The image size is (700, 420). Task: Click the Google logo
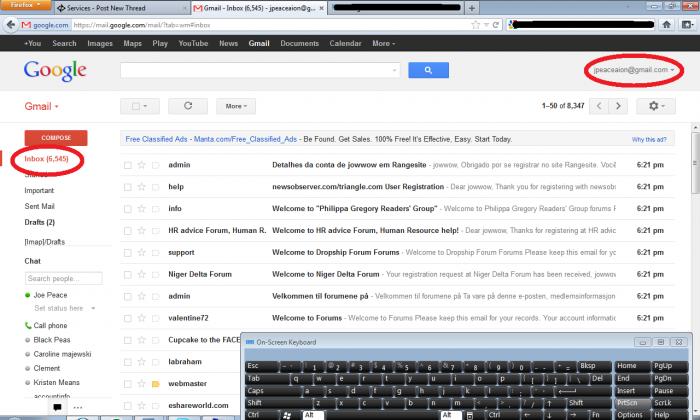55,71
